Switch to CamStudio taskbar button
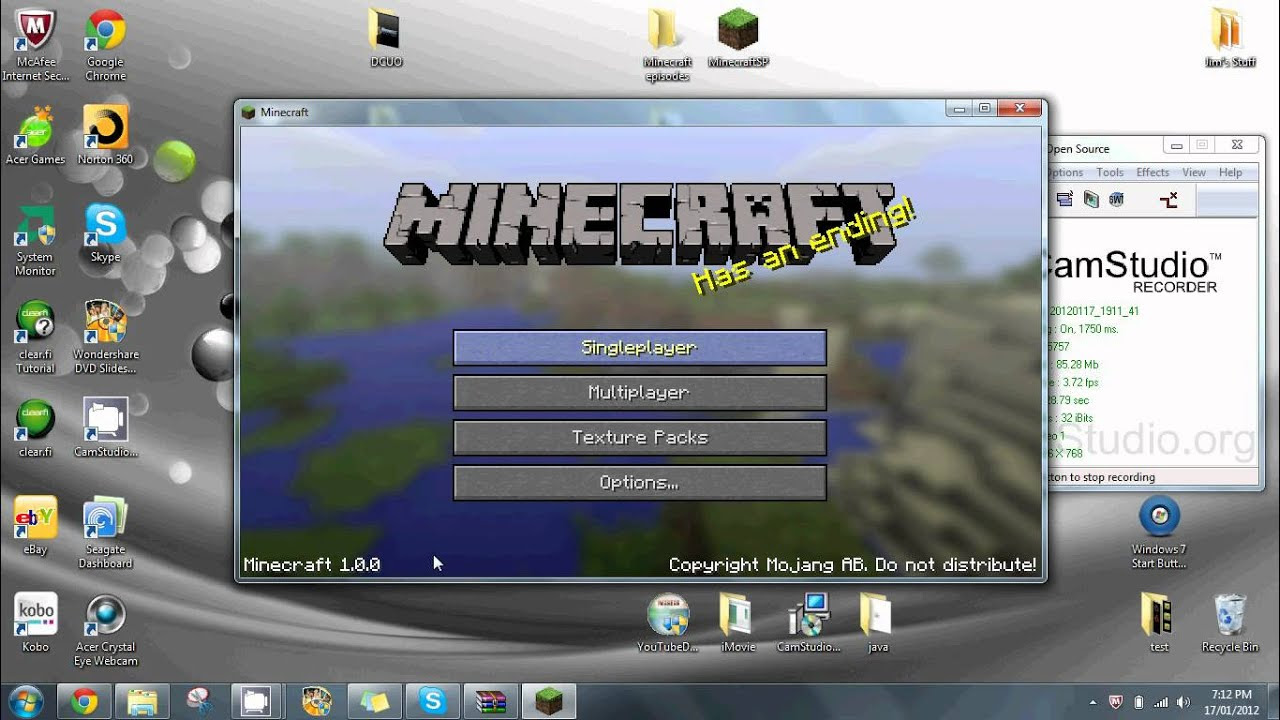The height and width of the screenshot is (720, 1280). (258, 702)
